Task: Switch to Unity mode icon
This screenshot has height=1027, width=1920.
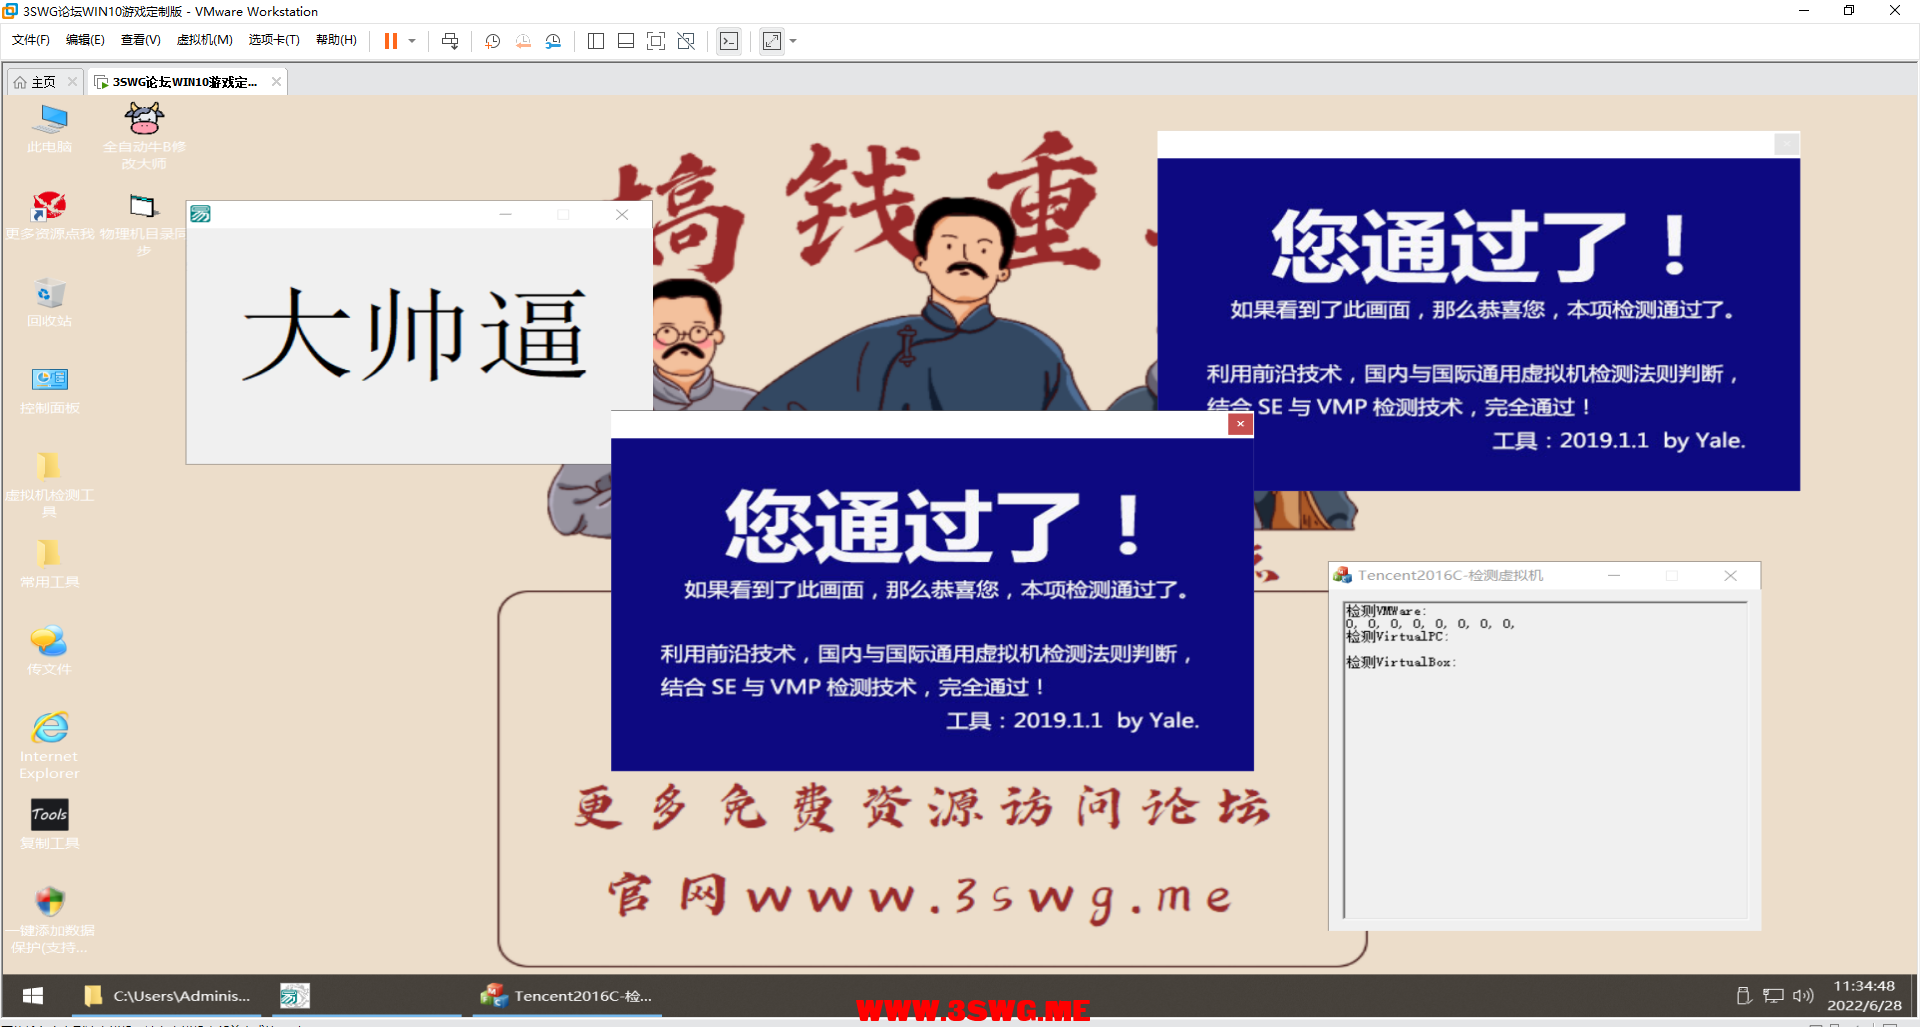Action: (686, 41)
